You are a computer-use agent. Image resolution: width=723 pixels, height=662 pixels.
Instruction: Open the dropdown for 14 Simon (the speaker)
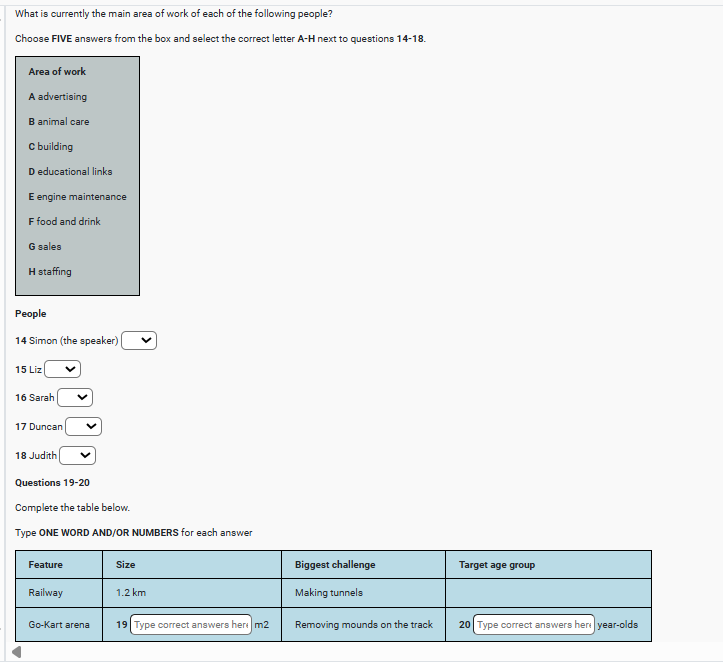[x=139, y=341]
